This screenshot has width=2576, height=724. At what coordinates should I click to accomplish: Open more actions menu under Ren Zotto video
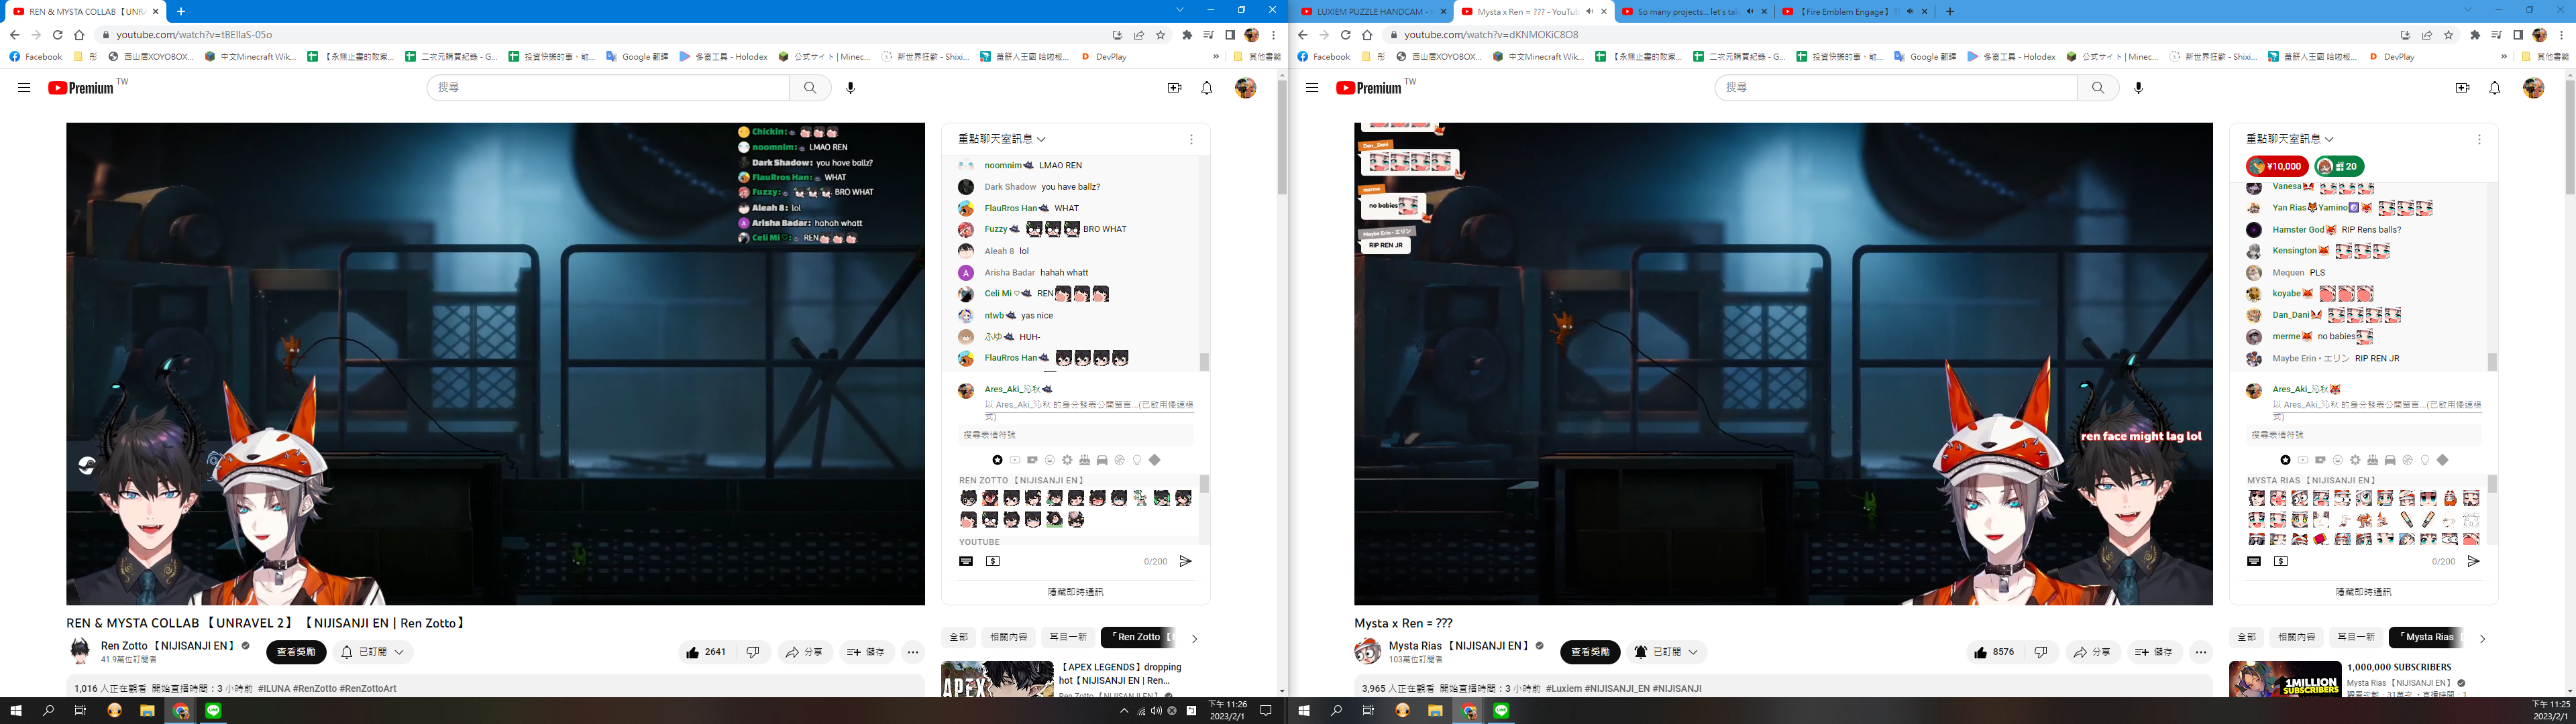coord(913,652)
